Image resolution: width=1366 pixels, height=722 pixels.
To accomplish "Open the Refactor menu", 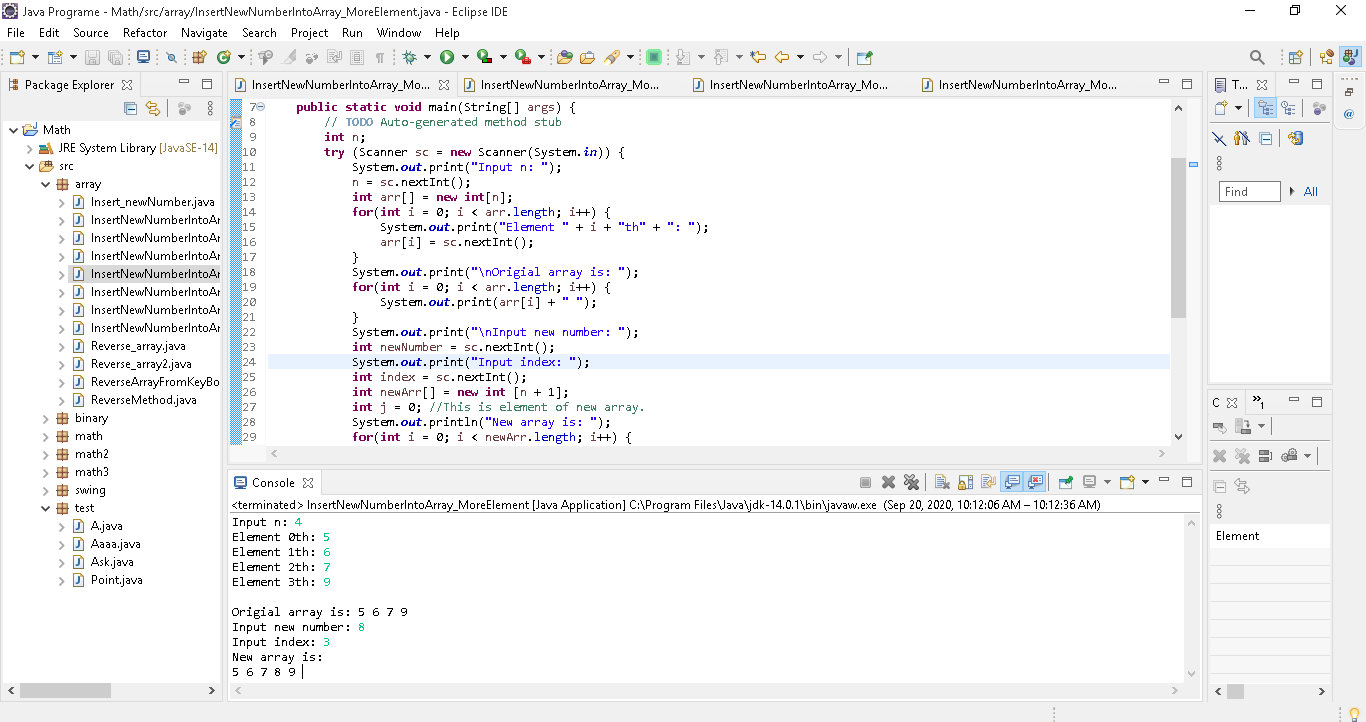I will click(145, 32).
